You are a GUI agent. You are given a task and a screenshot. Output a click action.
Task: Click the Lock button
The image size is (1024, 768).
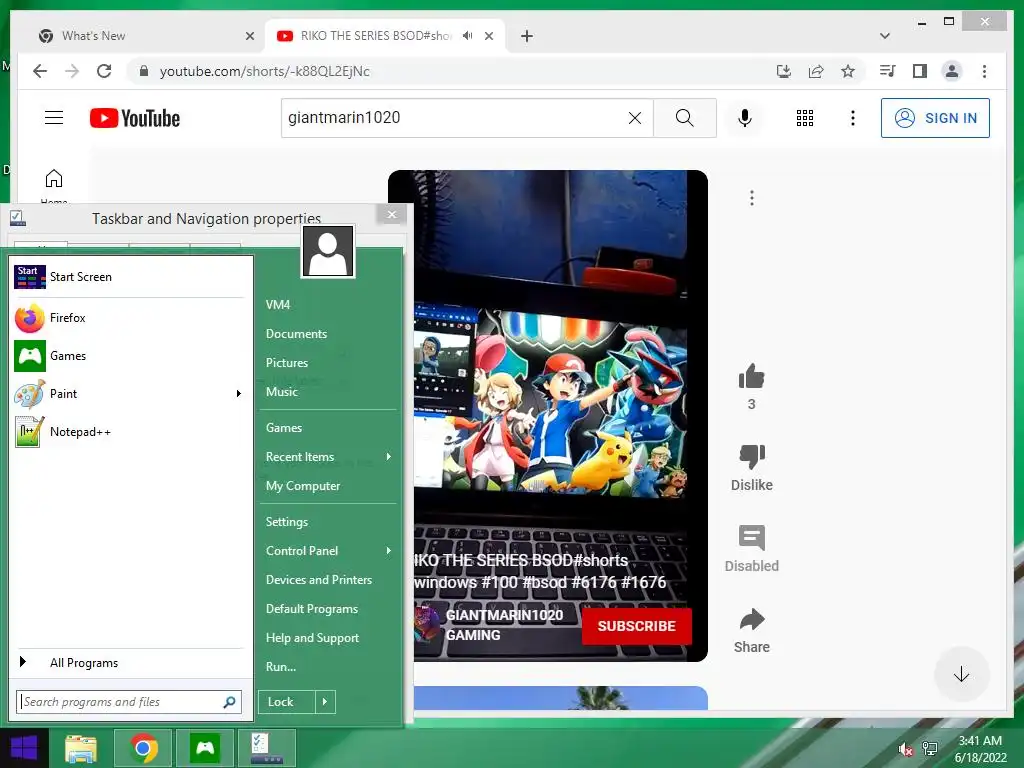(287, 702)
